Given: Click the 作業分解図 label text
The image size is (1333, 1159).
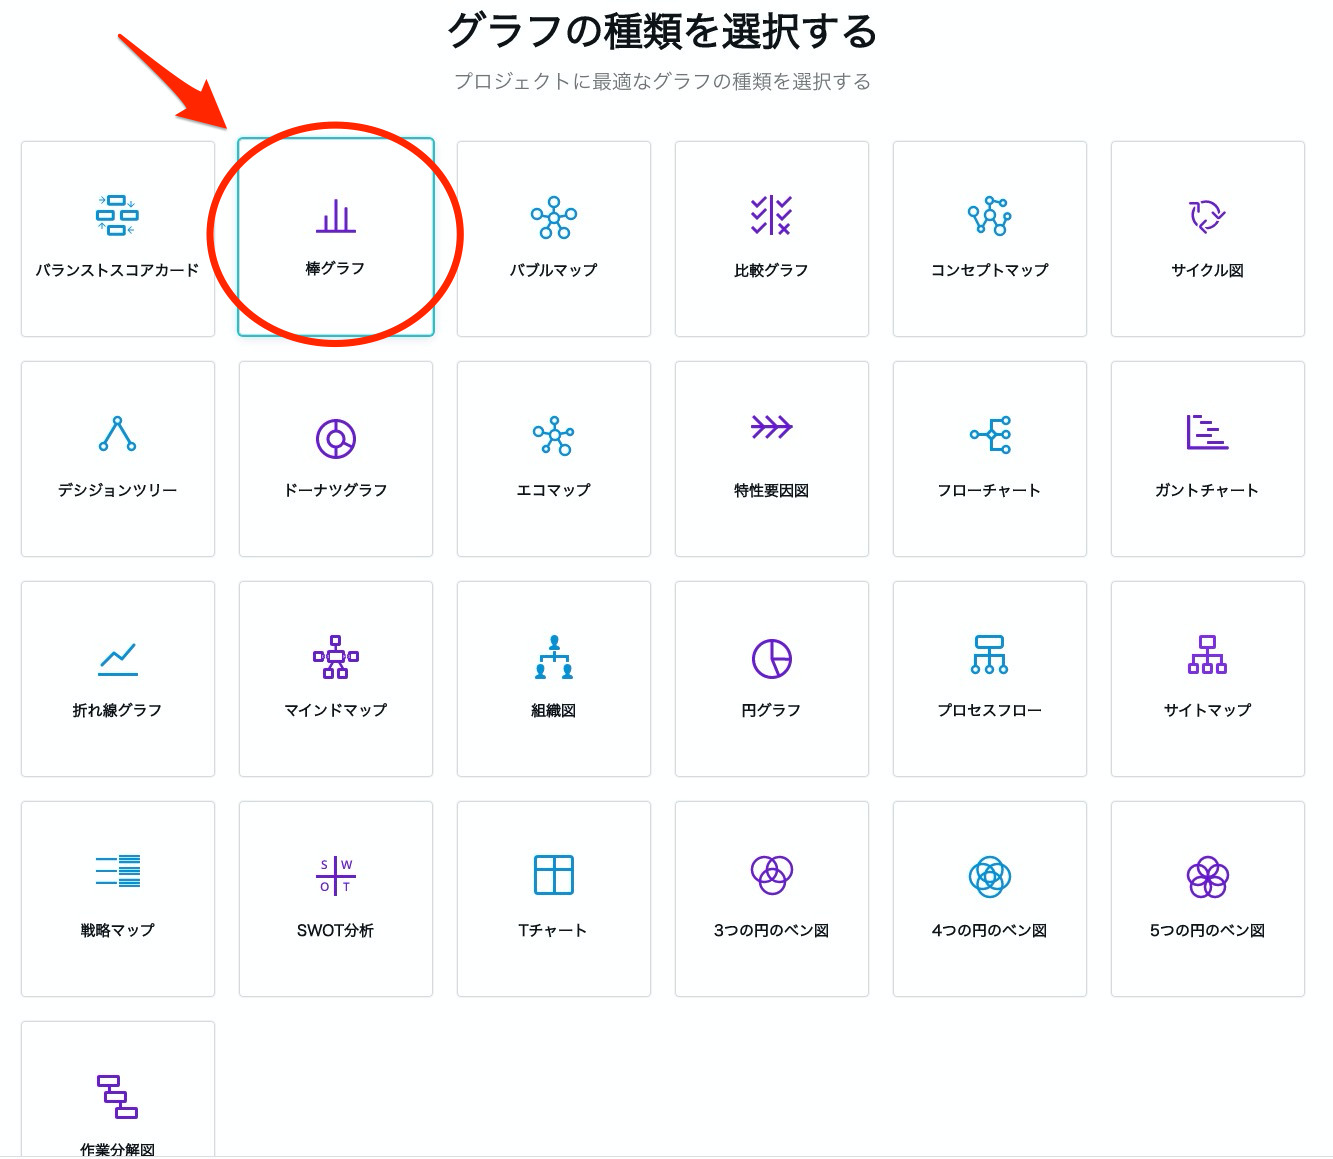Looking at the screenshot, I should coord(117,1149).
